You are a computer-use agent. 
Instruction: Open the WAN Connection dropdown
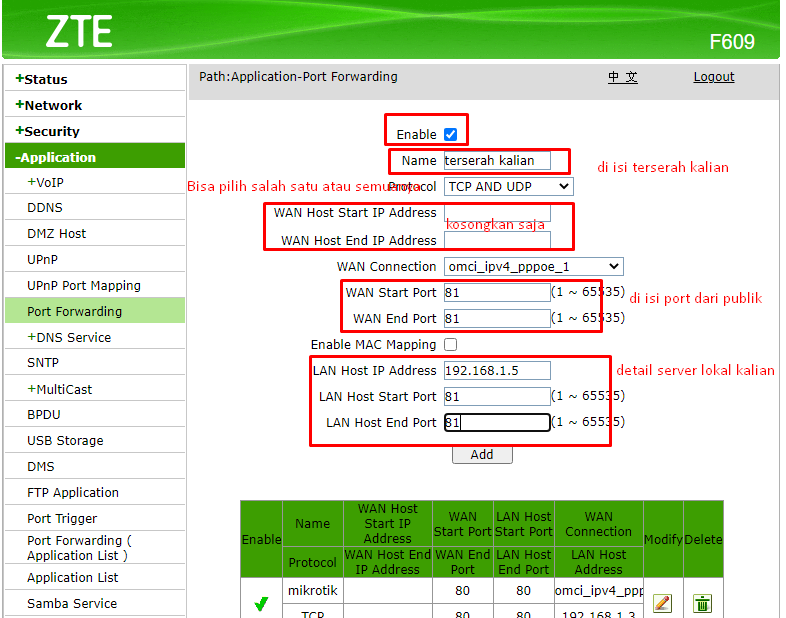pyautogui.click(x=533, y=266)
